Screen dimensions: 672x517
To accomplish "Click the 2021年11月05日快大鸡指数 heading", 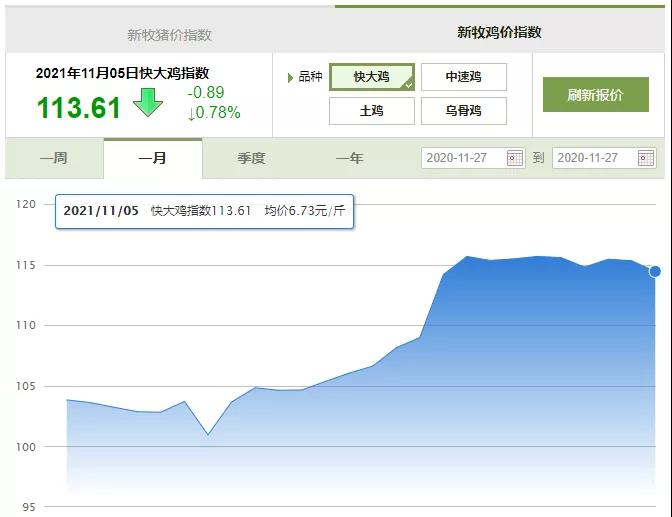I will pyautogui.click(x=123, y=73).
